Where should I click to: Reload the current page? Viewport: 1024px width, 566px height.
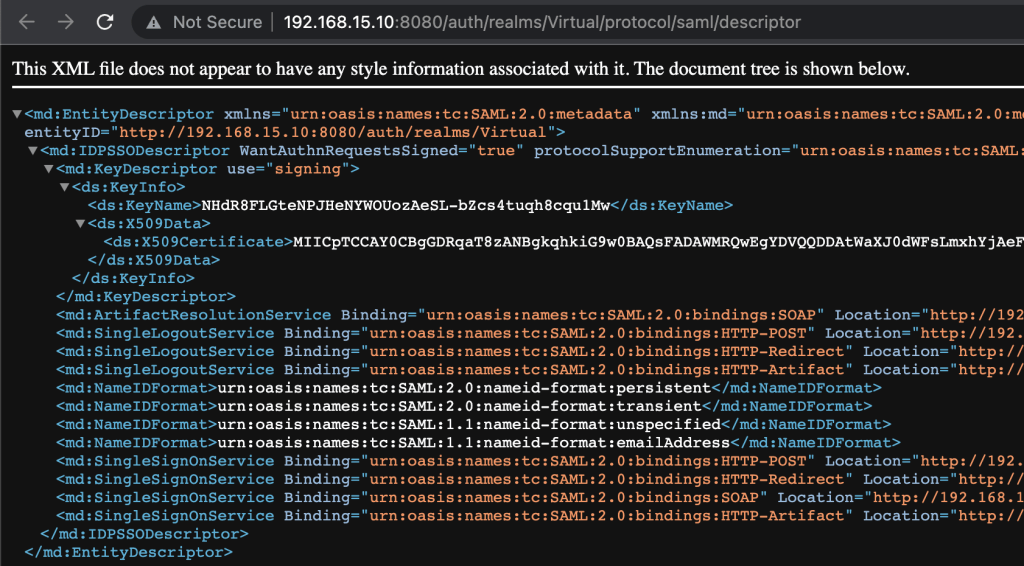105,22
